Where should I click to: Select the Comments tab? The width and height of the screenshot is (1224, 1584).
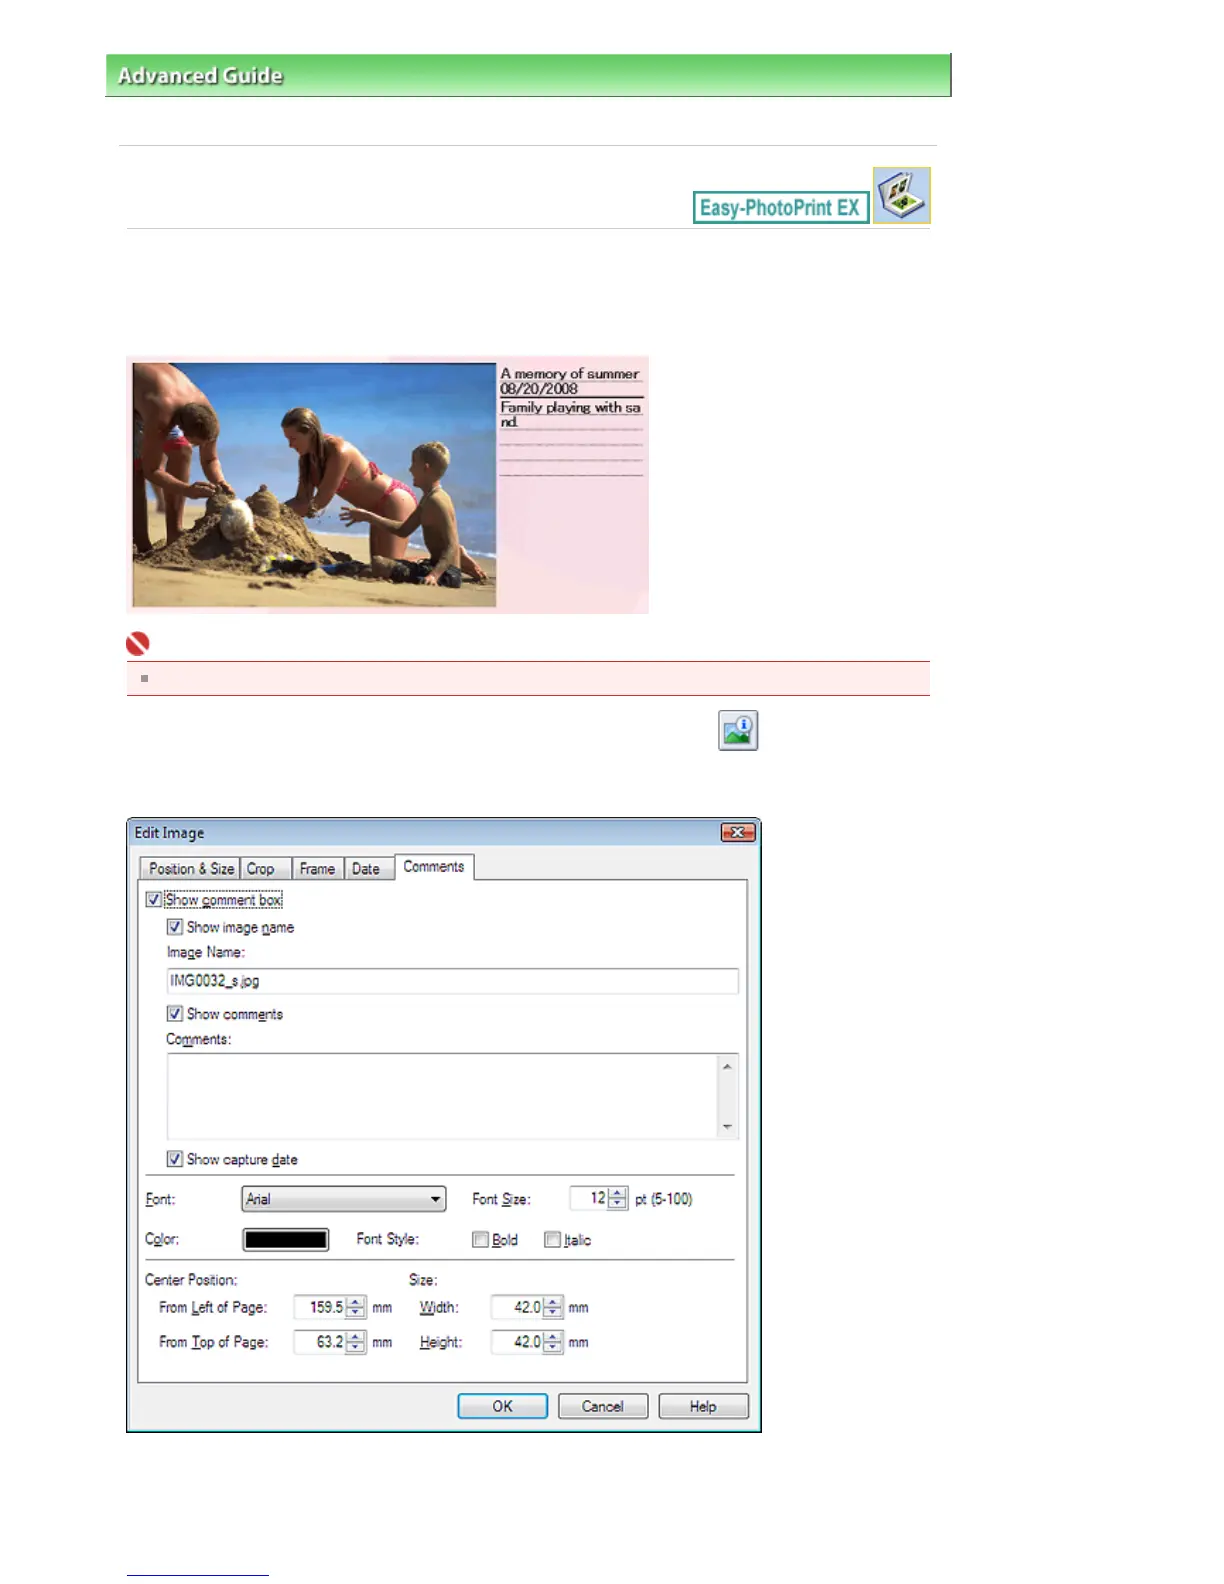tap(434, 867)
